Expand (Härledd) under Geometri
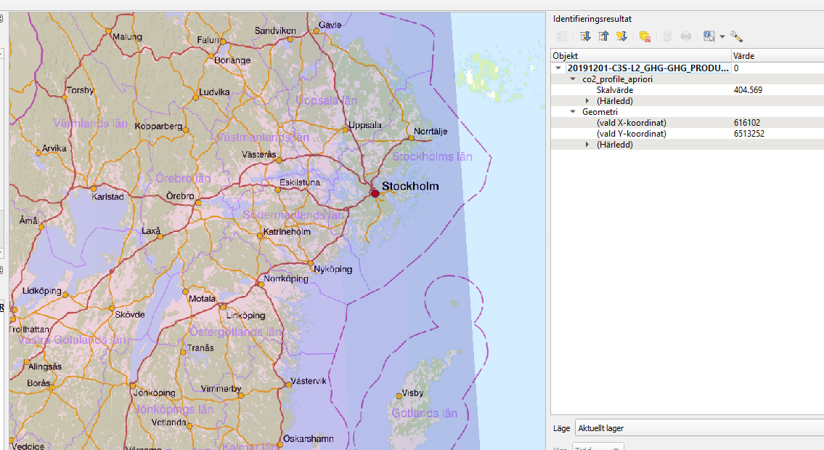The height and width of the screenshot is (450, 824). 588,145
